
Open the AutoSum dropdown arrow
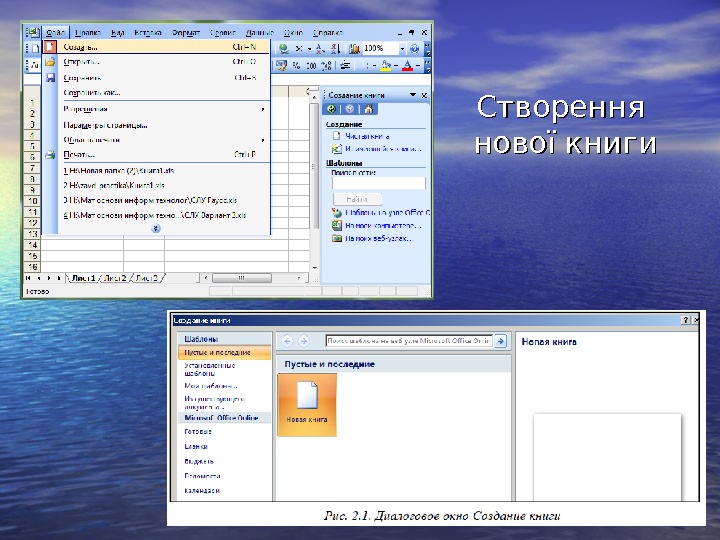pyautogui.click(x=309, y=48)
